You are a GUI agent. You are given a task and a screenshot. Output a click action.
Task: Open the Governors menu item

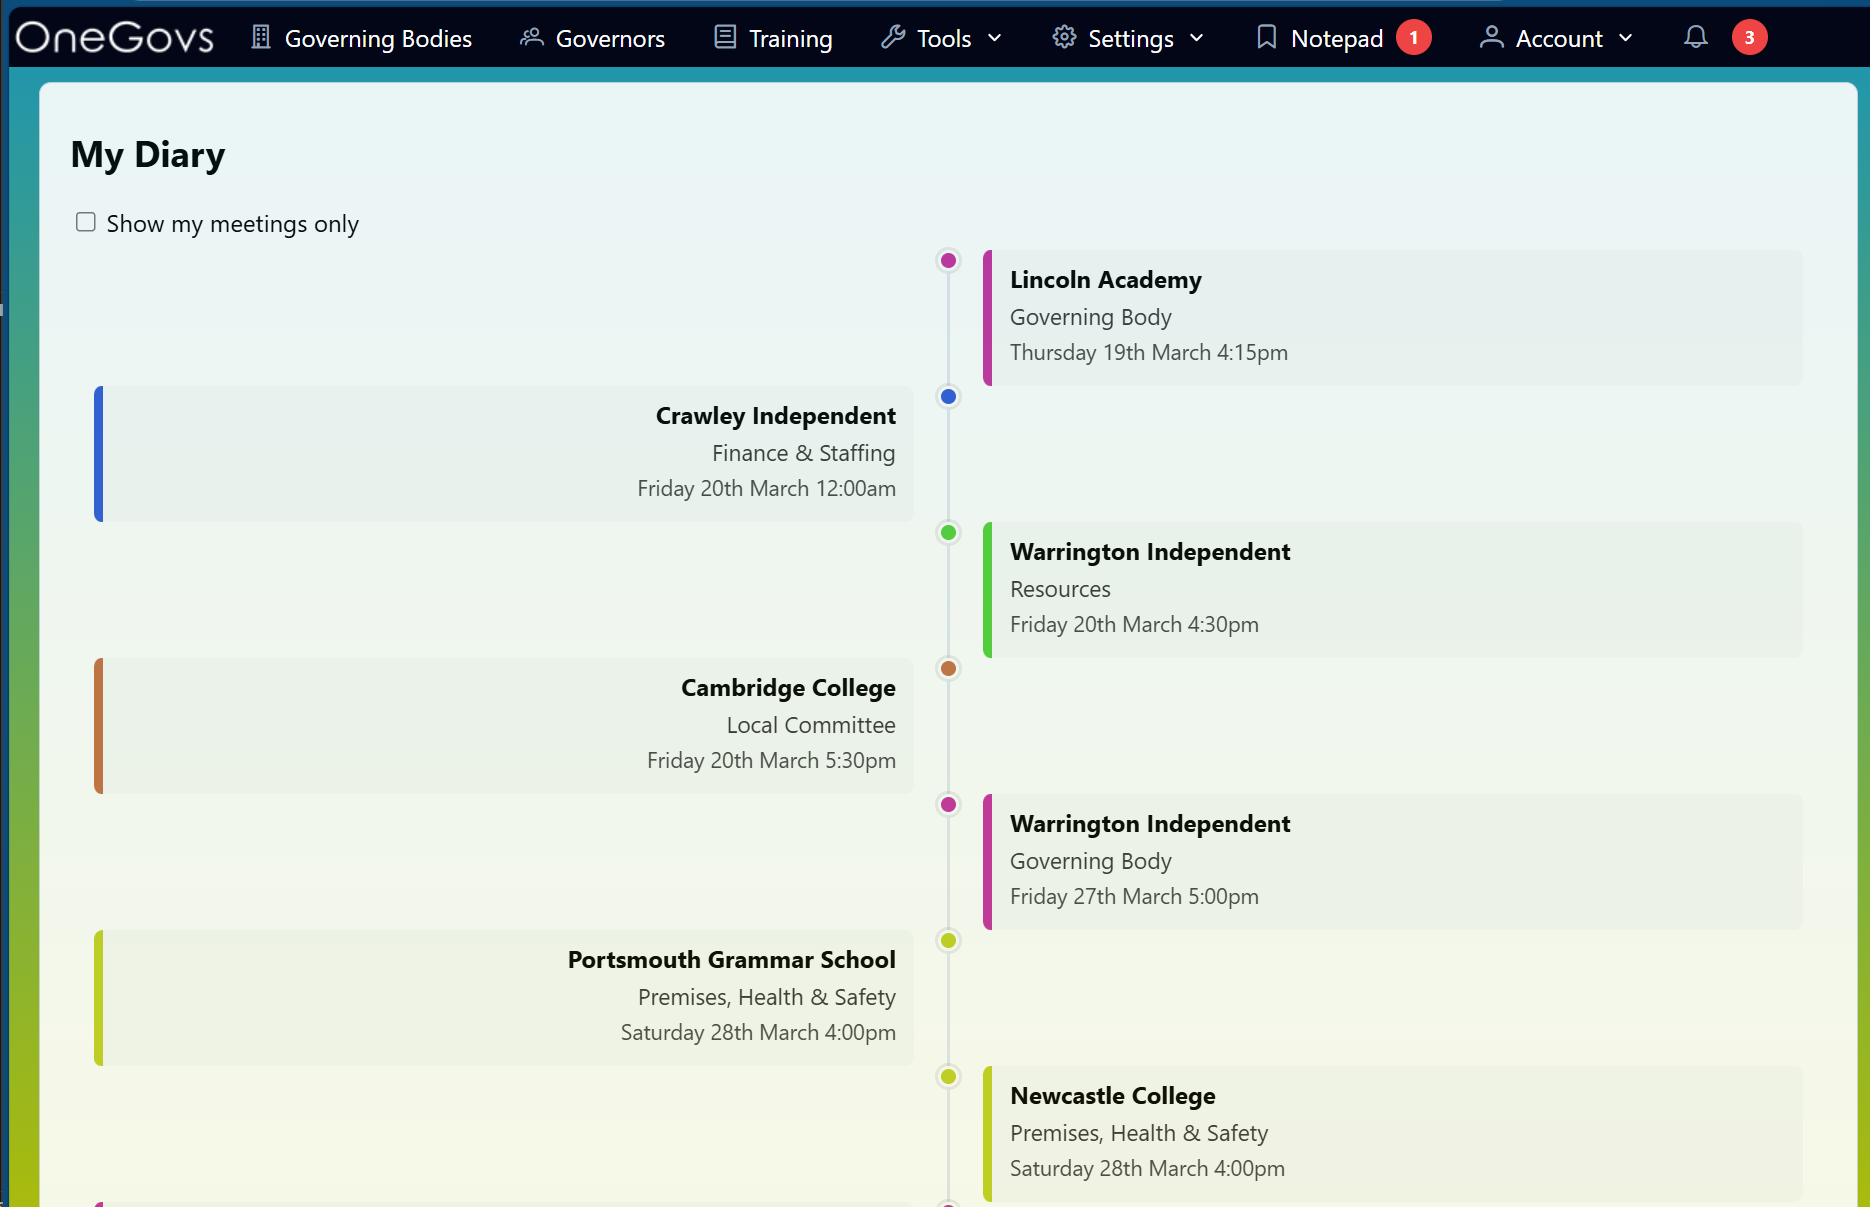[592, 38]
